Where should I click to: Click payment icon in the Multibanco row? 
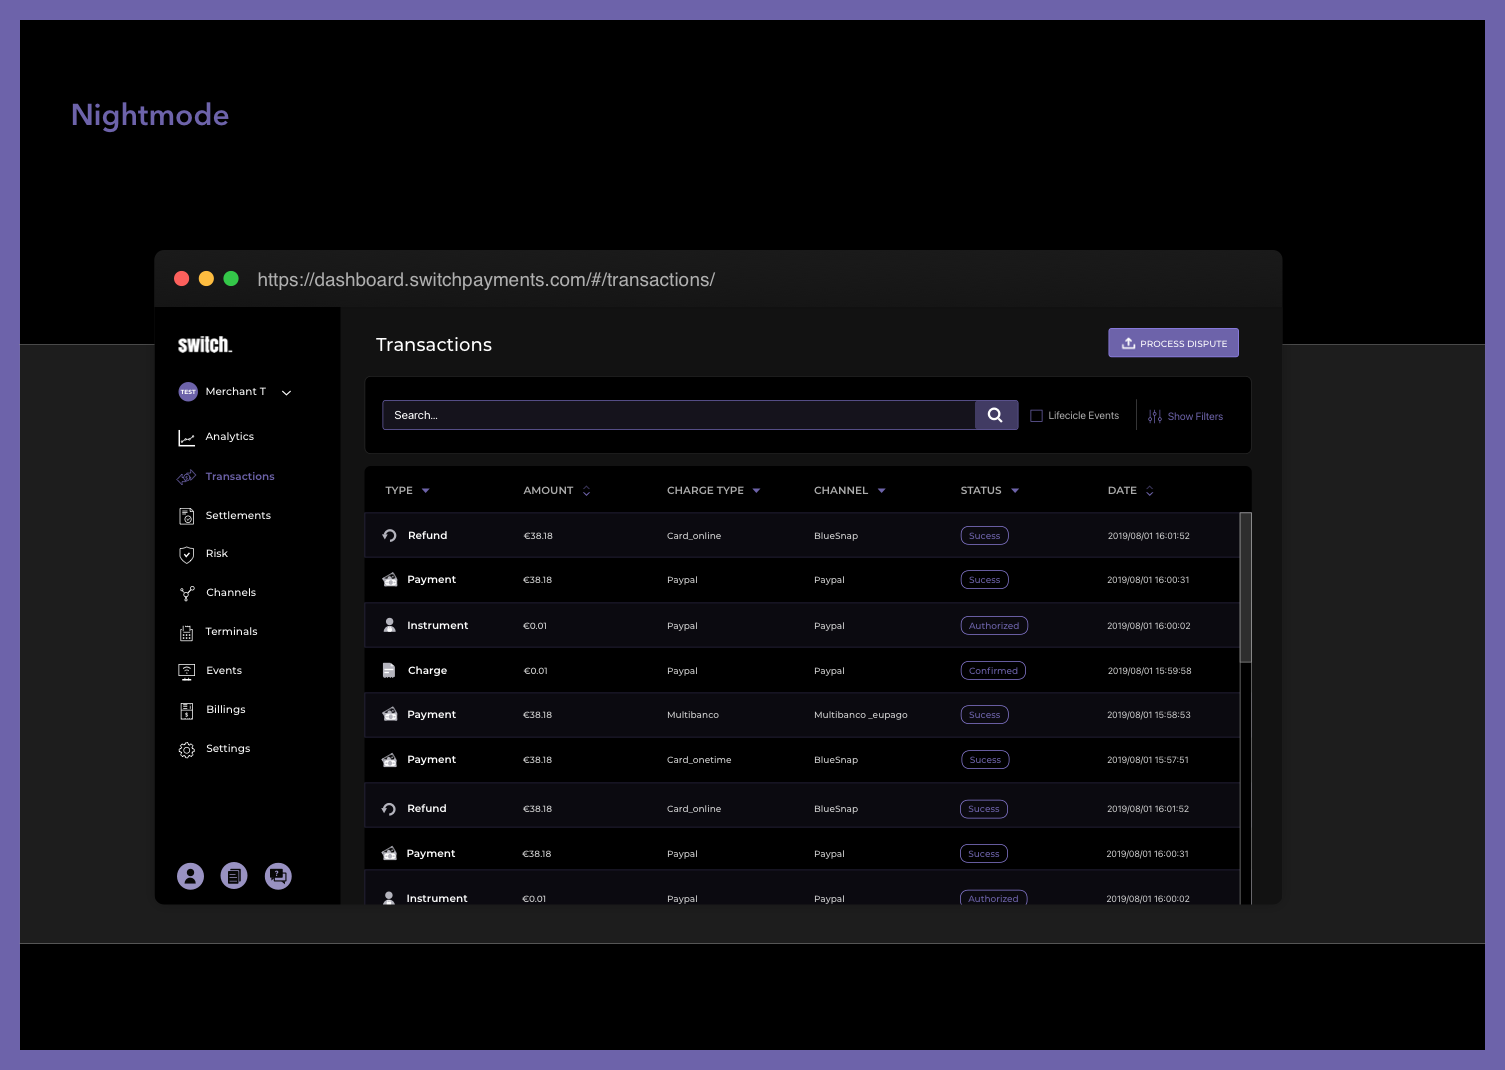[x=389, y=715]
